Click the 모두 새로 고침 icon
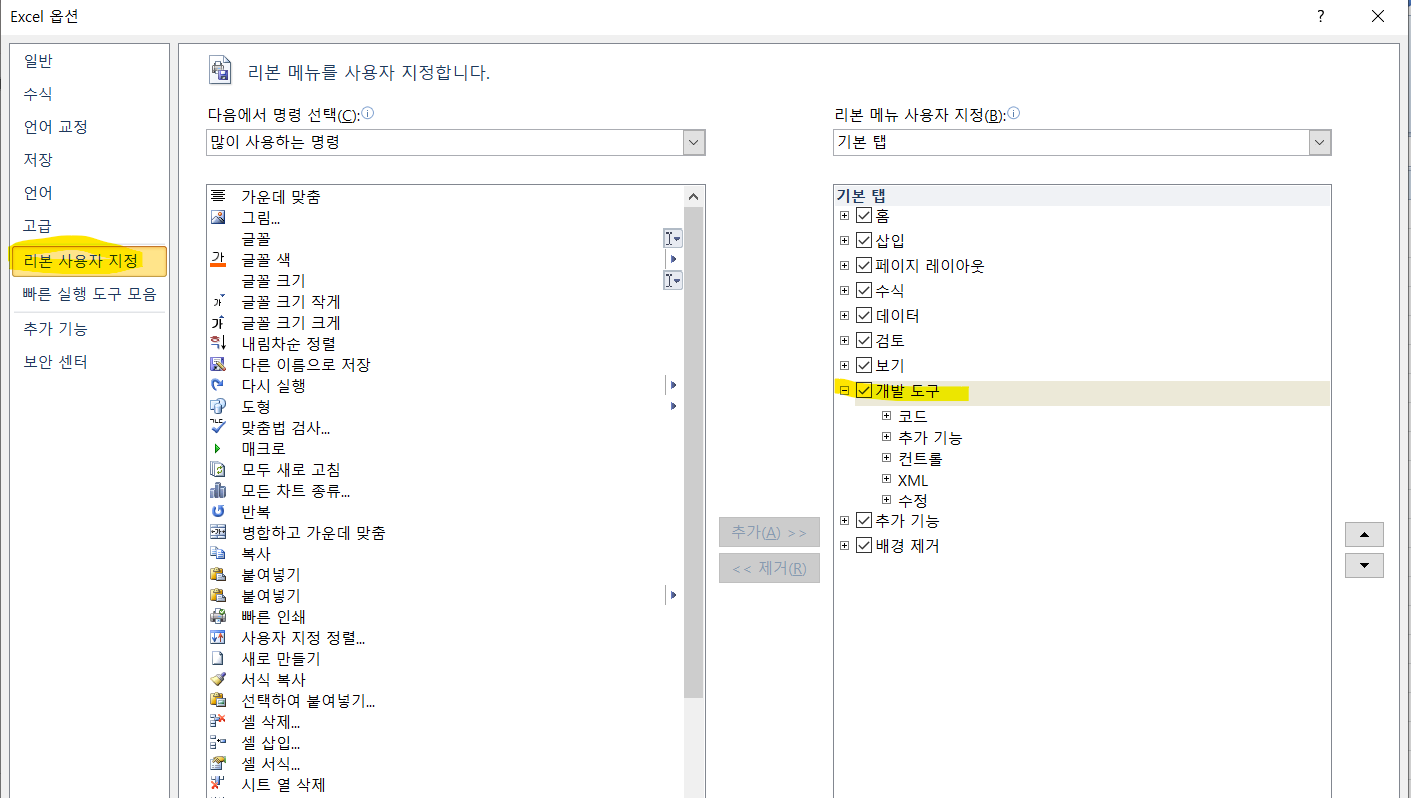This screenshot has width=1411, height=798. click(218, 469)
